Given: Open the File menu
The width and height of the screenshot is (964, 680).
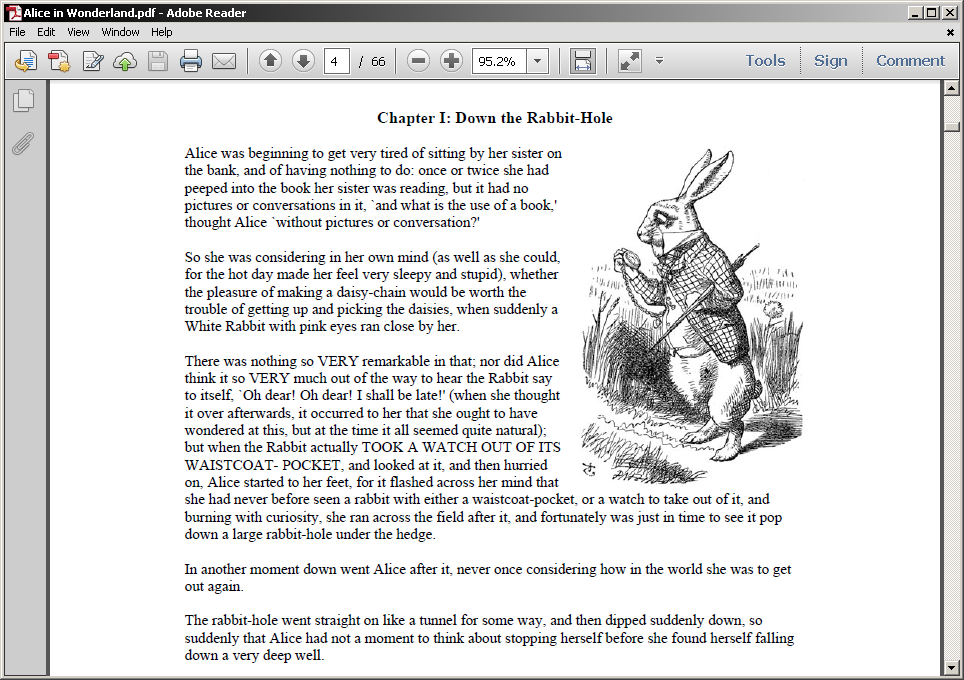Looking at the screenshot, I should point(17,32).
